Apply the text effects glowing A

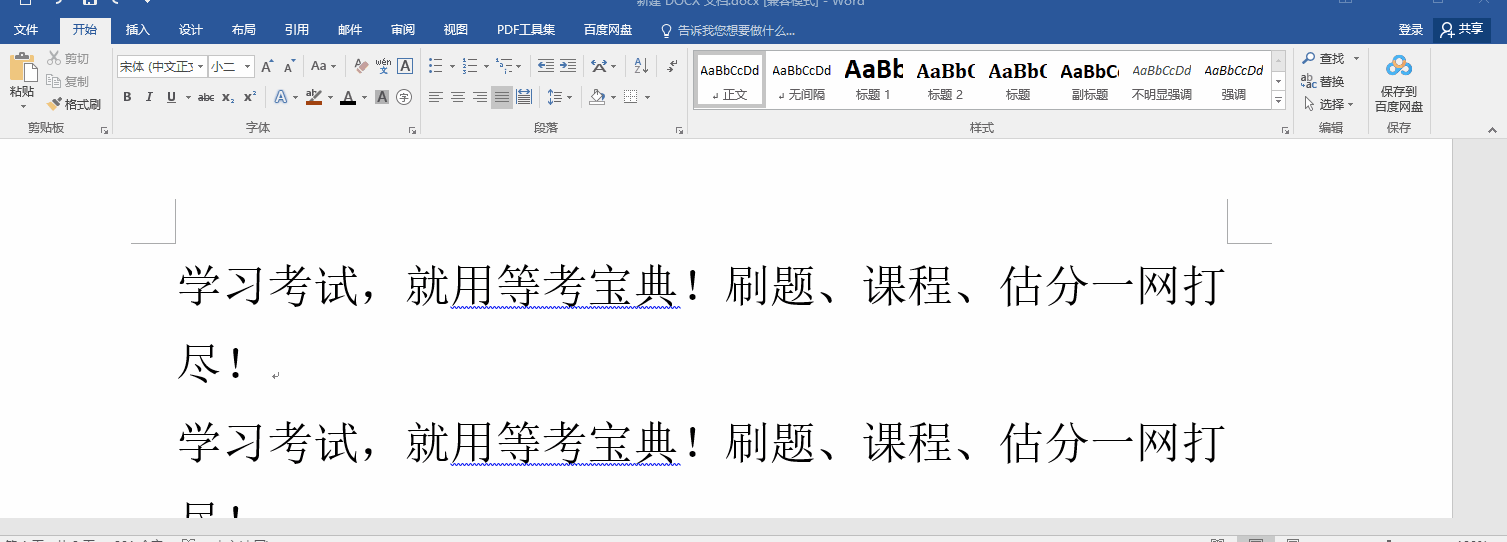[x=281, y=97]
